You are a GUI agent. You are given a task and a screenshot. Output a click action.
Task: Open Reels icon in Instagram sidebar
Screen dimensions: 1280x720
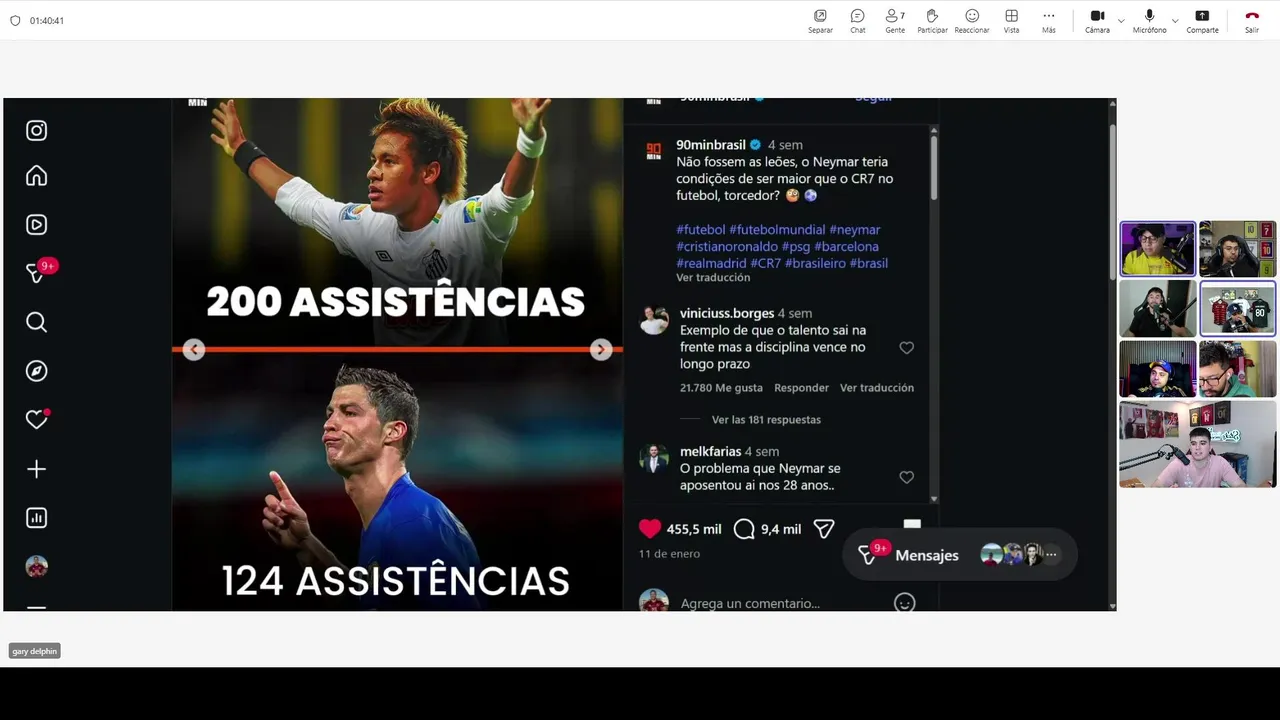pos(37,224)
